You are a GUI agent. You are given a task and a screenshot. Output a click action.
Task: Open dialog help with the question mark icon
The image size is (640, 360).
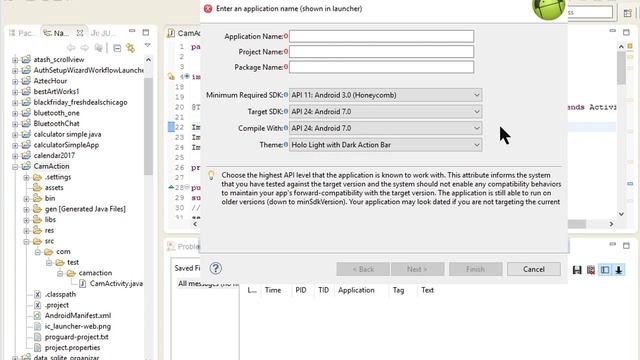[216, 268]
